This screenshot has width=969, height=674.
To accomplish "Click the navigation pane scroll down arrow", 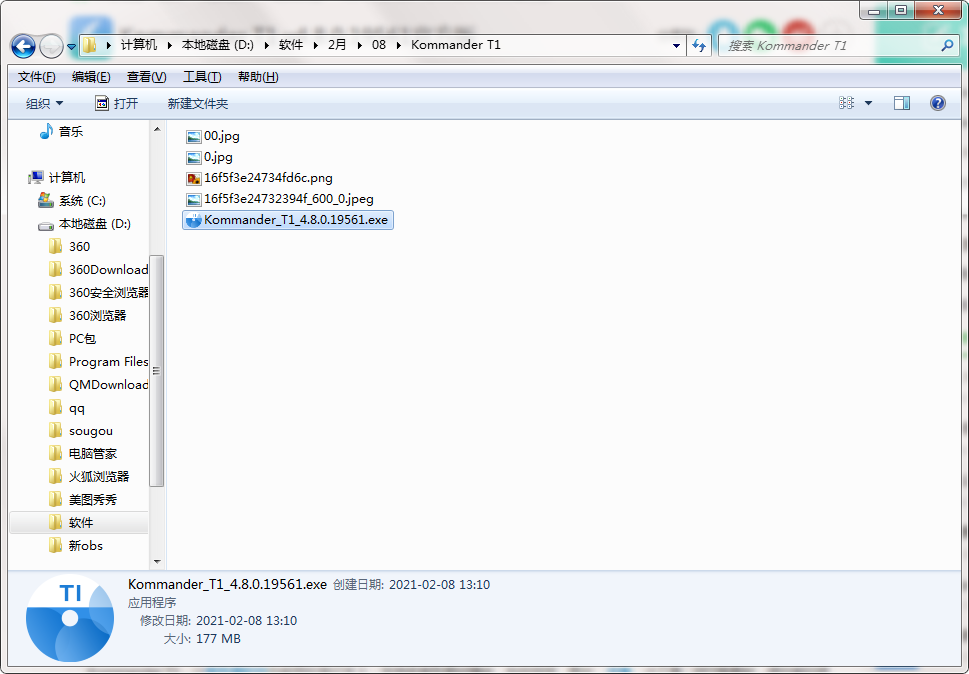I will 157,562.
